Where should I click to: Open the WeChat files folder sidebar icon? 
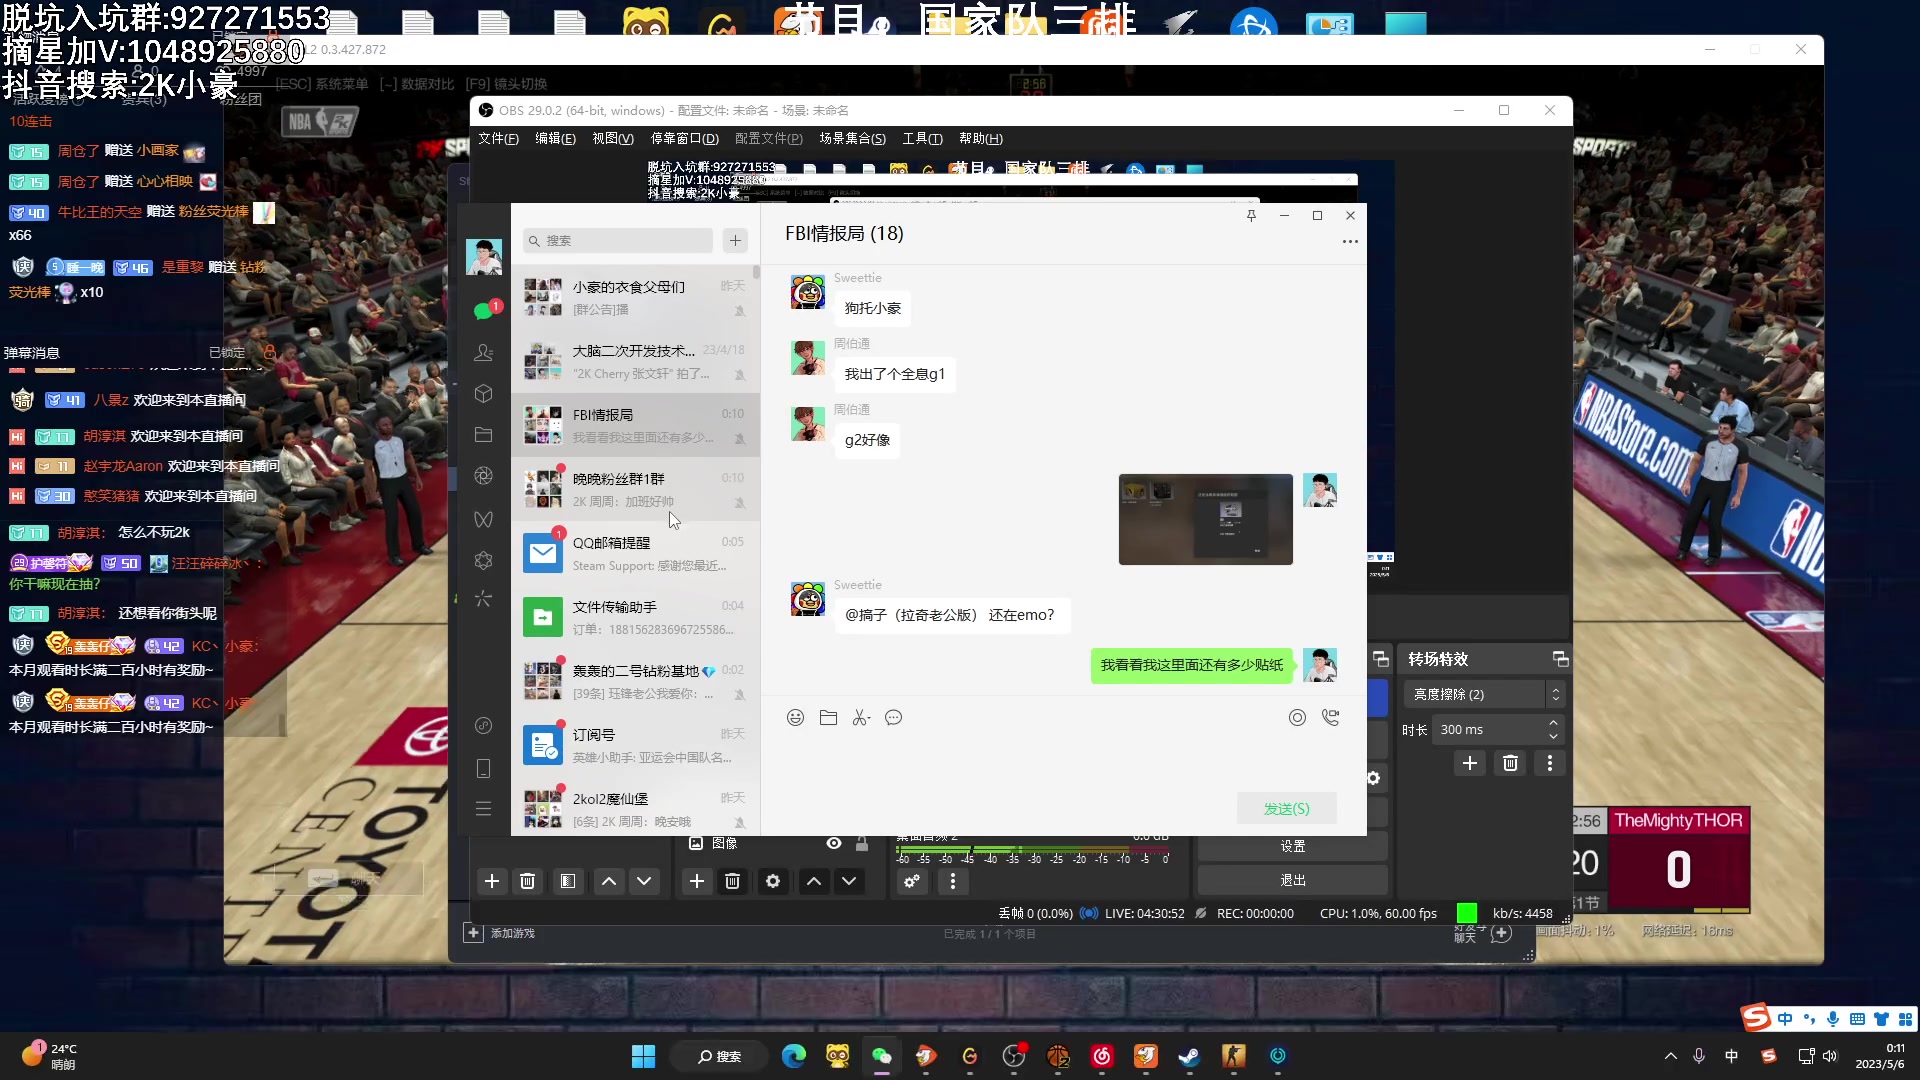pyautogui.click(x=484, y=435)
